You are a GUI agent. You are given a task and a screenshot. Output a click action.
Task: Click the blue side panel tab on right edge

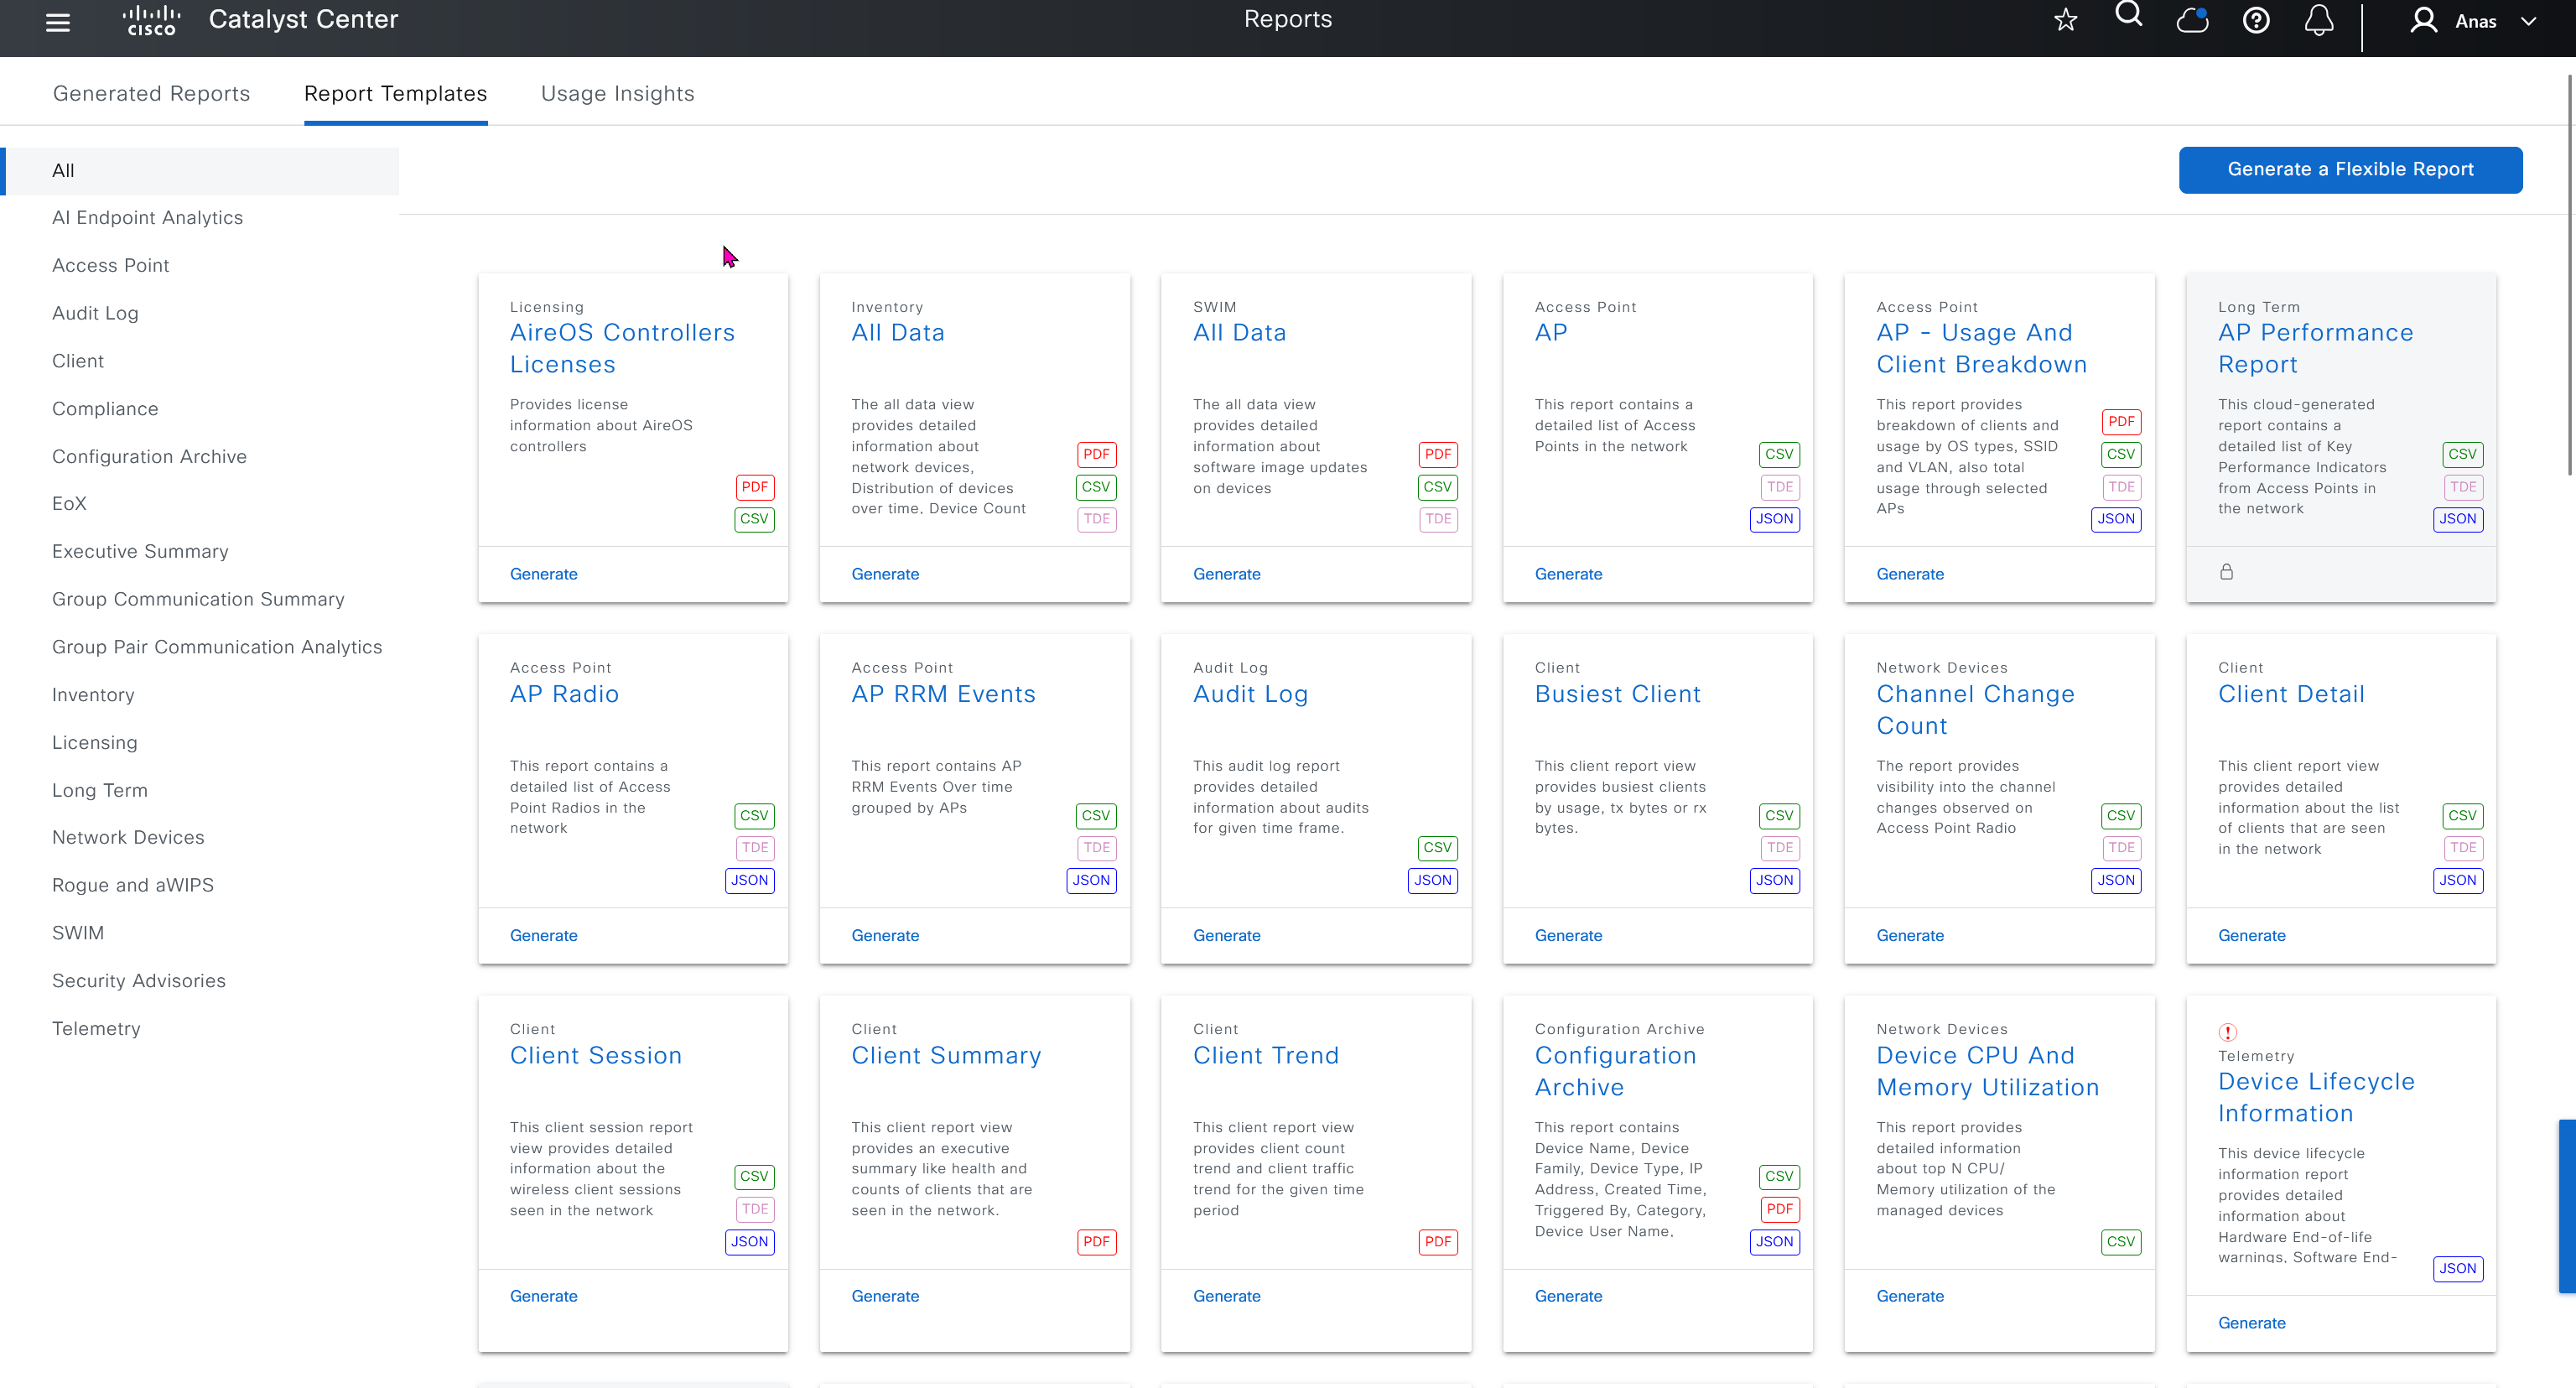click(2567, 1205)
